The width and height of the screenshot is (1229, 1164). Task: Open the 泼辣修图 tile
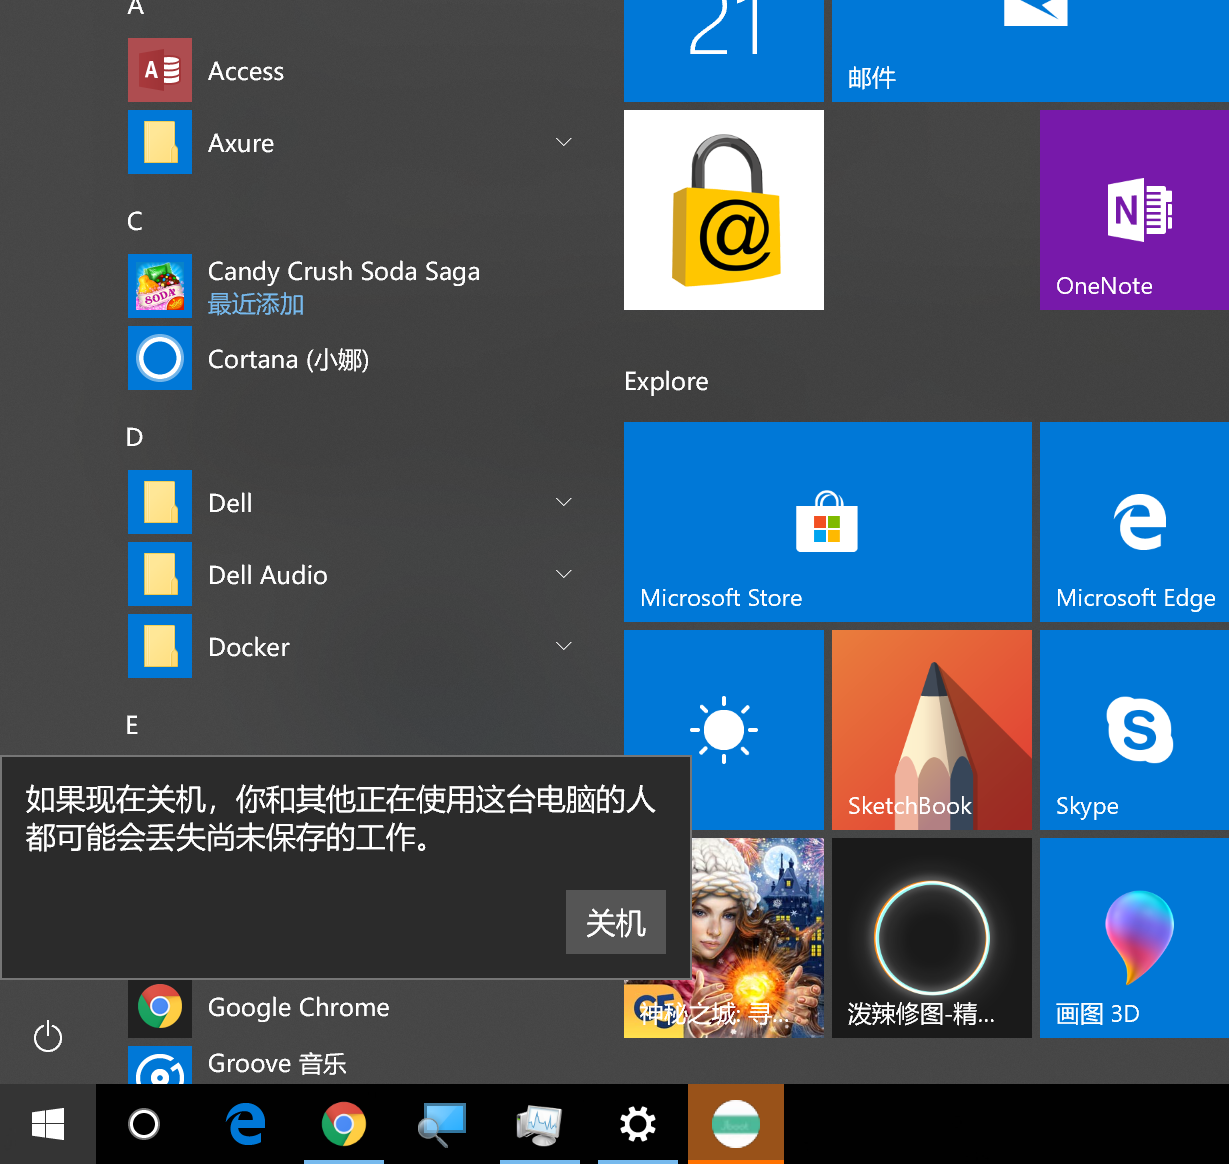click(x=932, y=938)
